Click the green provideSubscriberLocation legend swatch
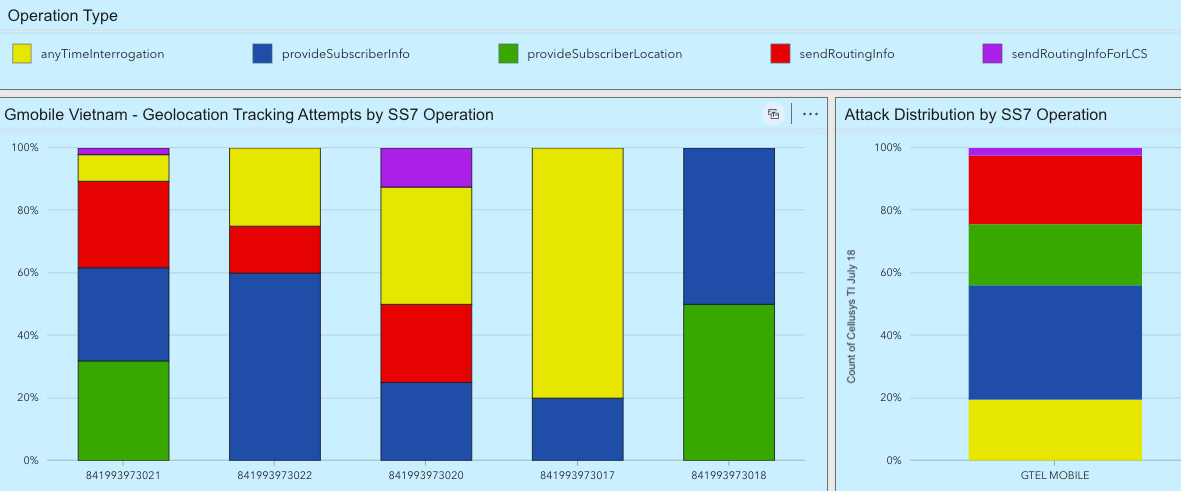The image size is (1181, 491). click(x=508, y=54)
